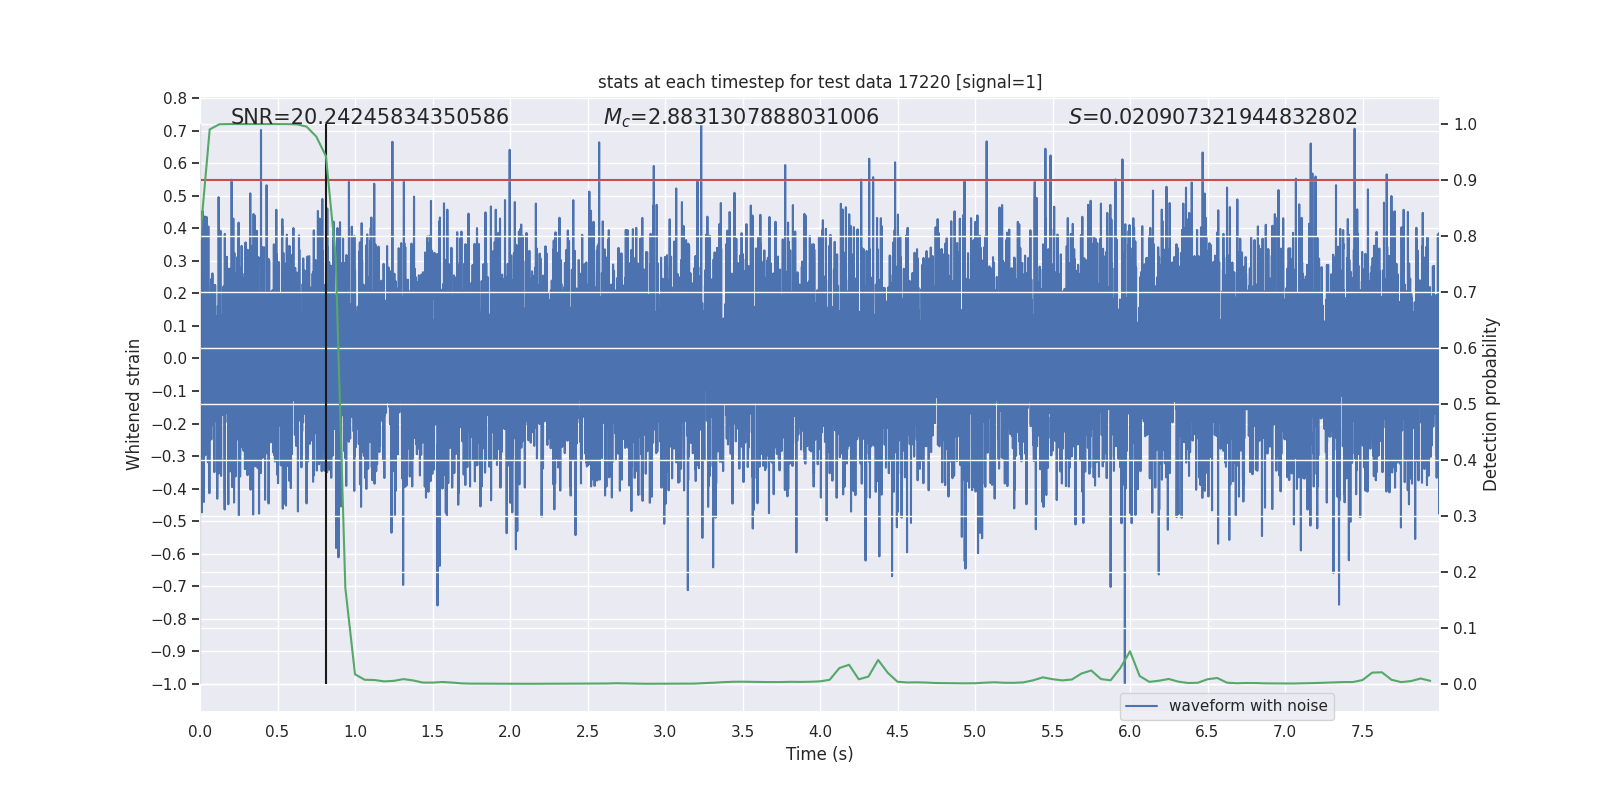Select the 0.0 tick on the Detection probability axis

click(x=1465, y=684)
